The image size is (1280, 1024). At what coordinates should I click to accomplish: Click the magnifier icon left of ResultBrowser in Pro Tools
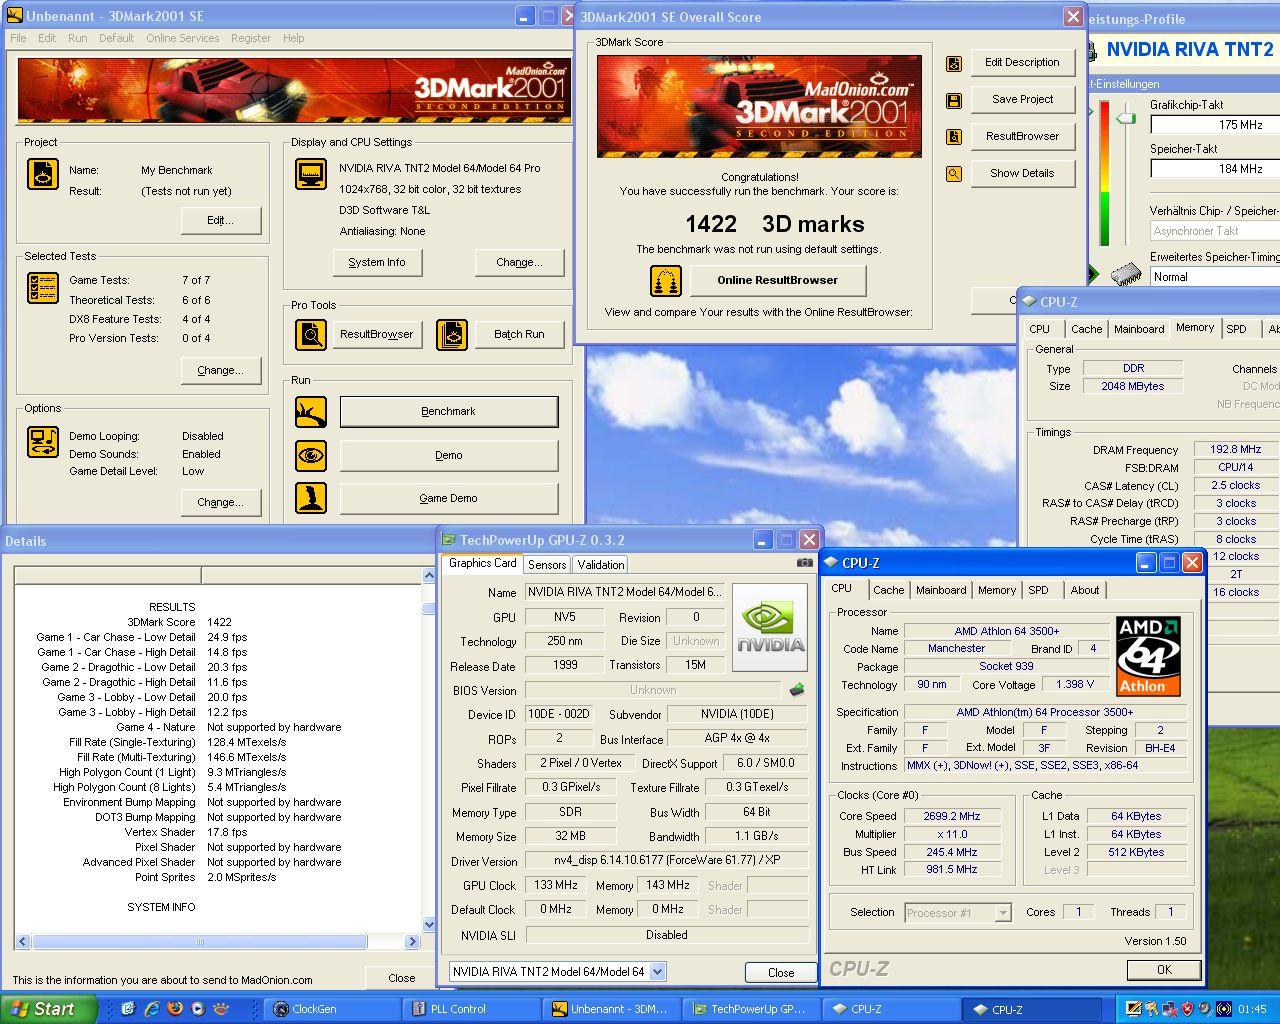tap(311, 334)
